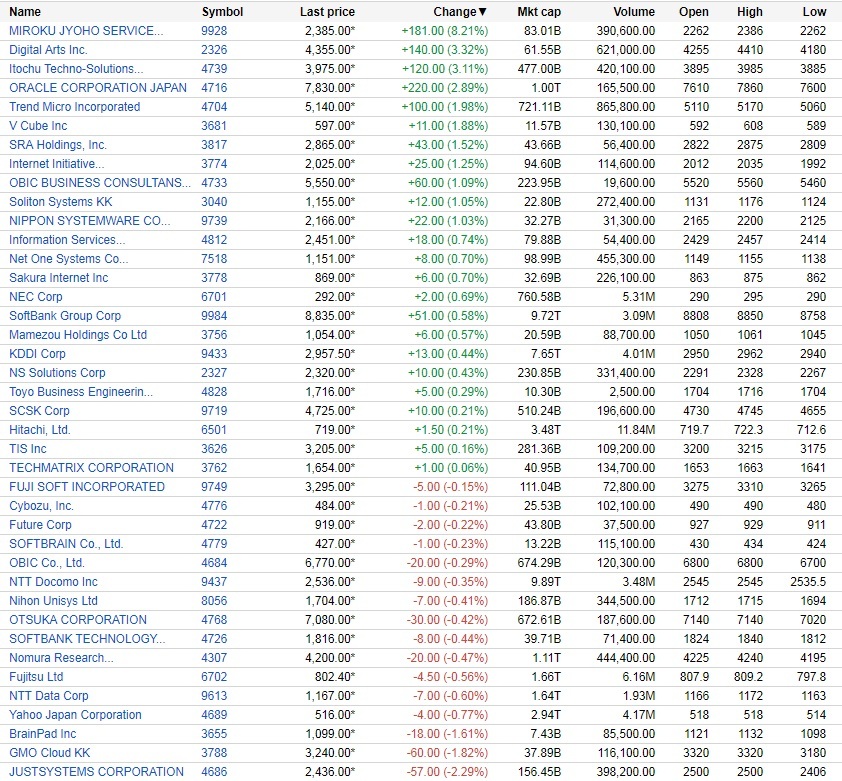Screen dimensions: 842x781
Task: Open NIPPON SYSTEMWARE CO link
Action: click(90, 221)
